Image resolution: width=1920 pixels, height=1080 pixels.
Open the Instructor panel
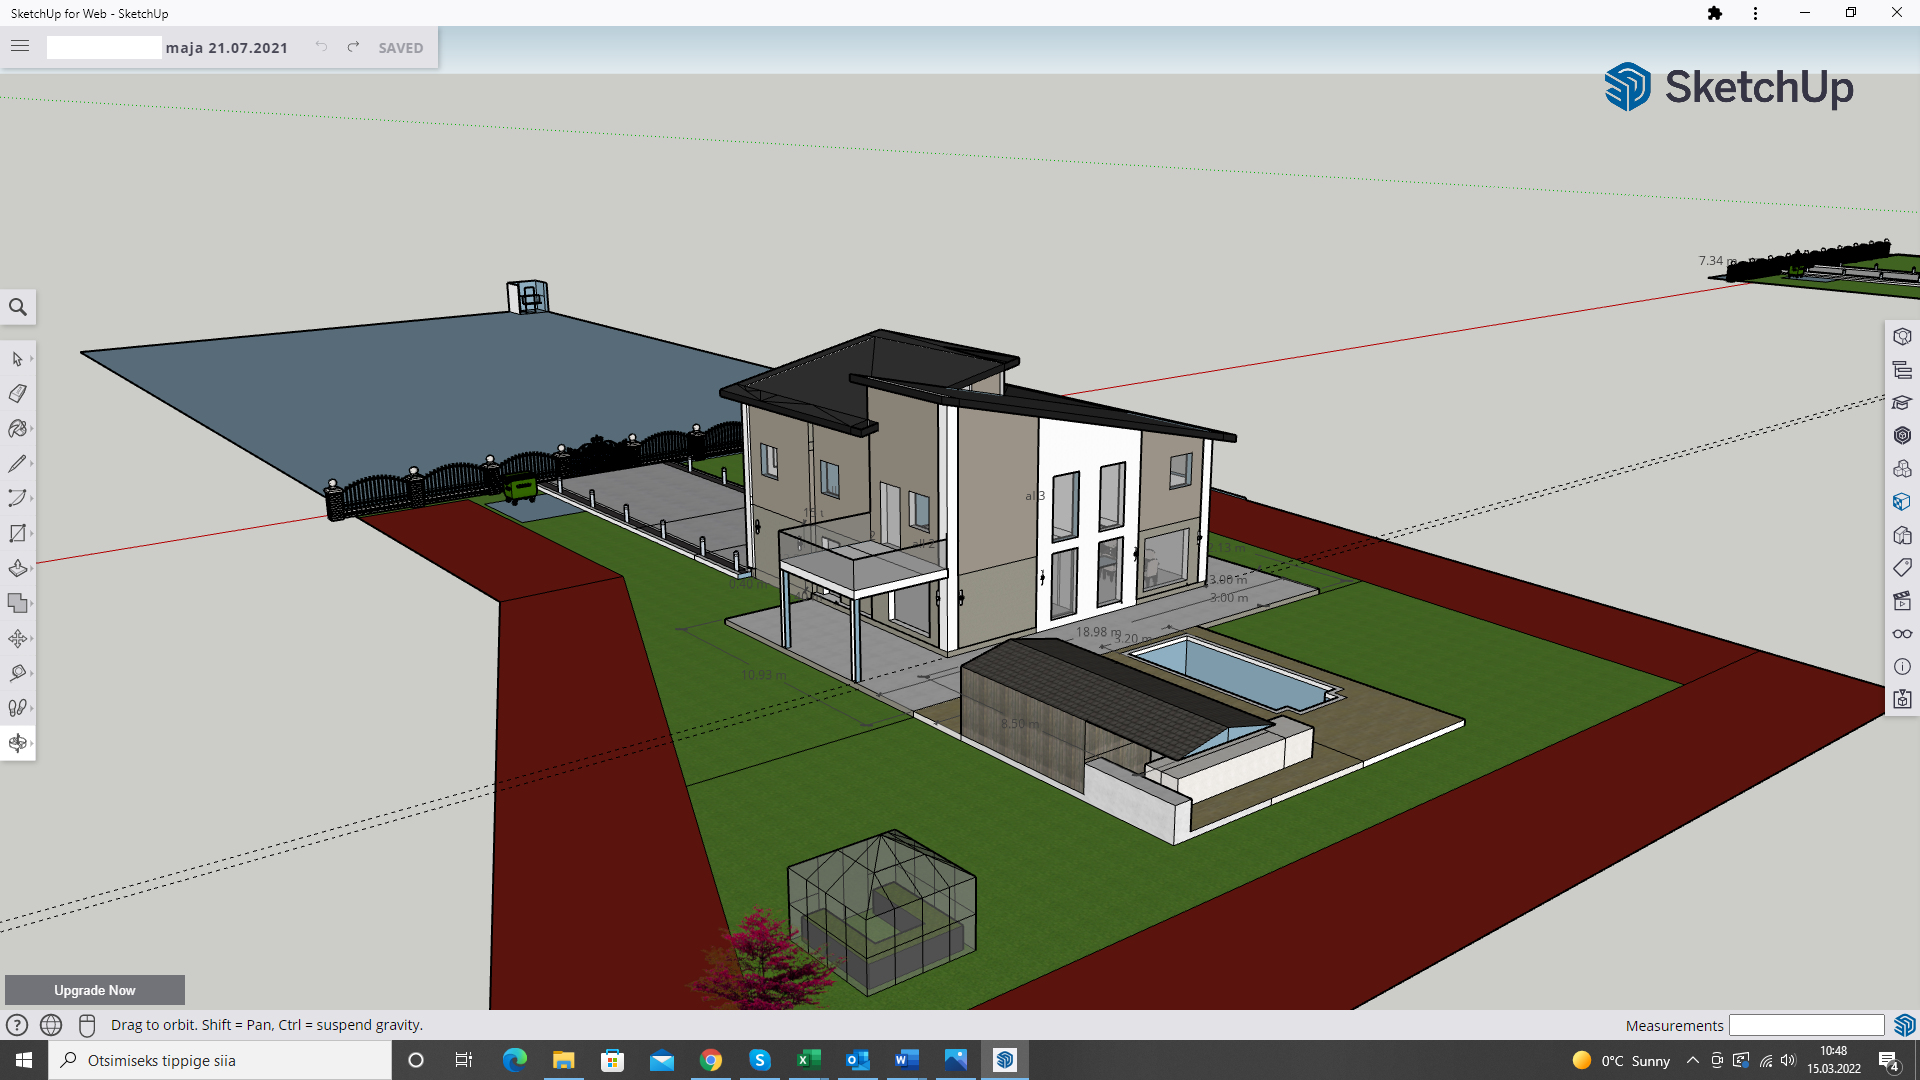click(1902, 403)
